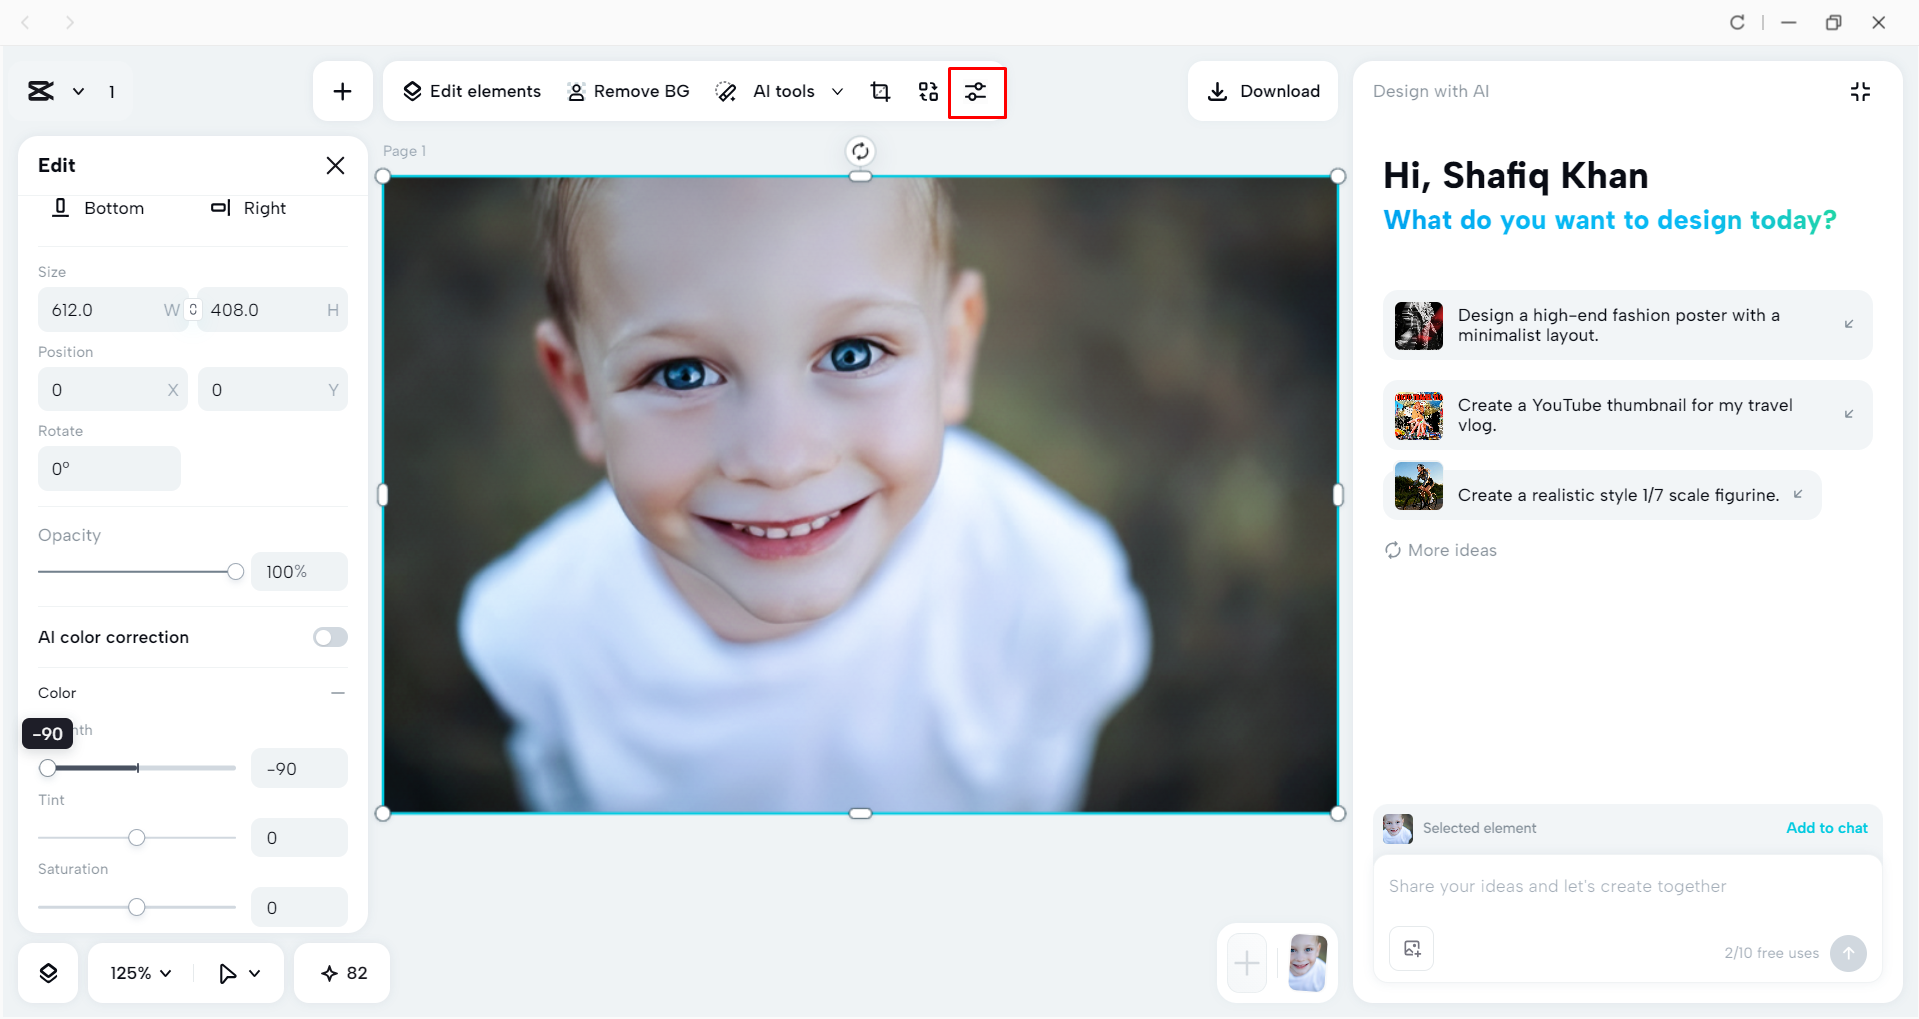Open Edit elements in the toolbar
This screenshot has width=1919, height=1019.
tap(471, 91)
